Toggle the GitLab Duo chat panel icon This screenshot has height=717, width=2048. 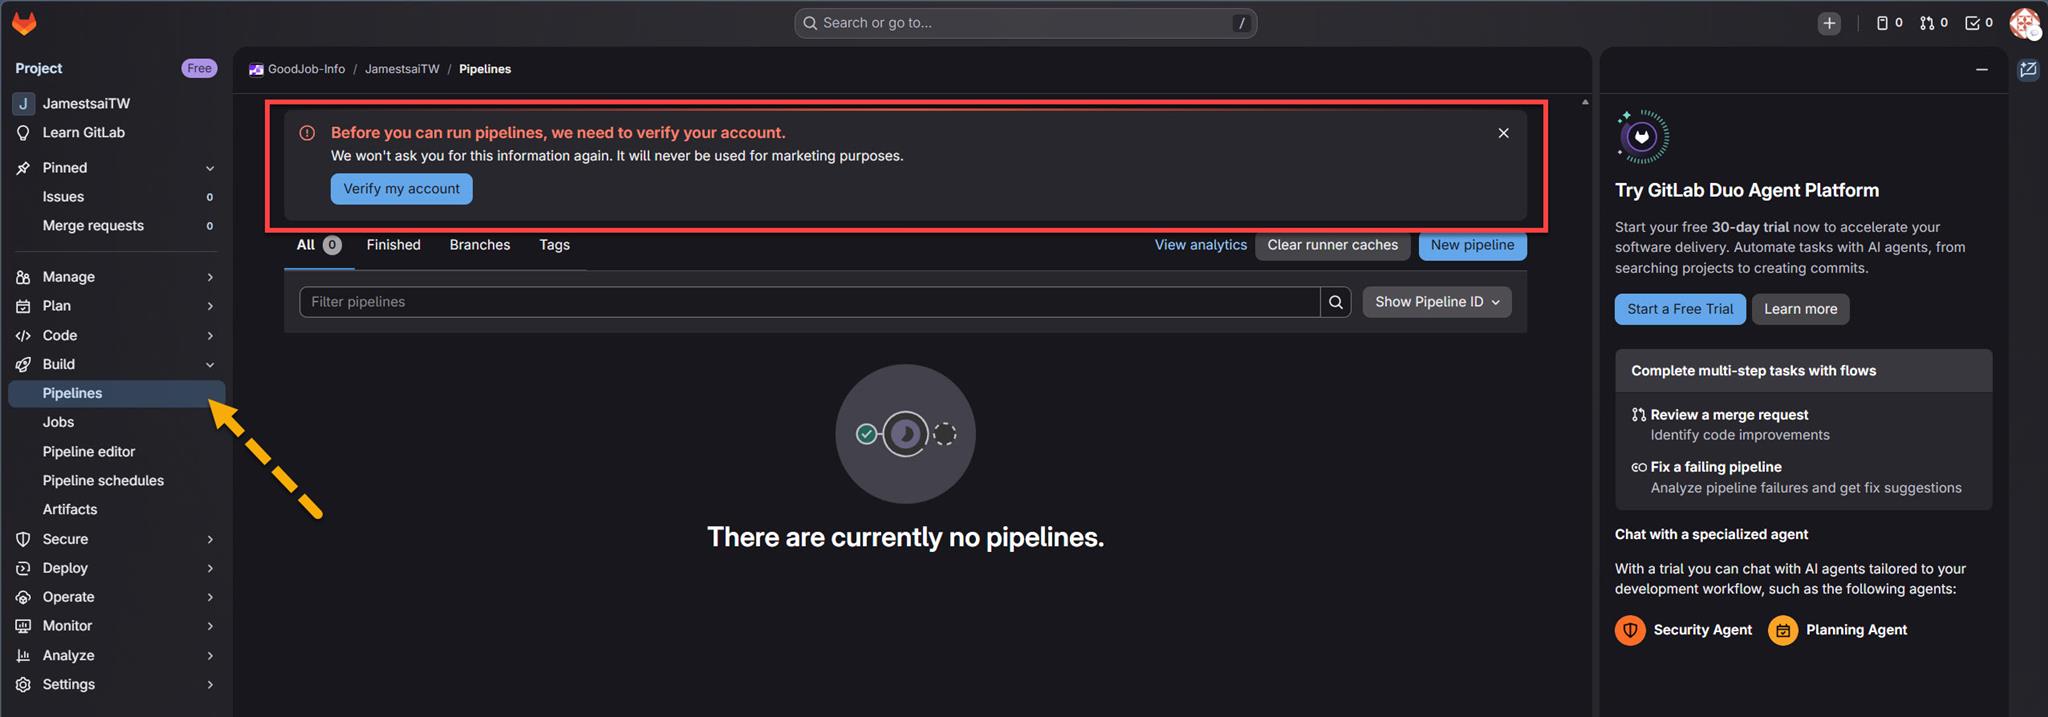(2028, 70)
